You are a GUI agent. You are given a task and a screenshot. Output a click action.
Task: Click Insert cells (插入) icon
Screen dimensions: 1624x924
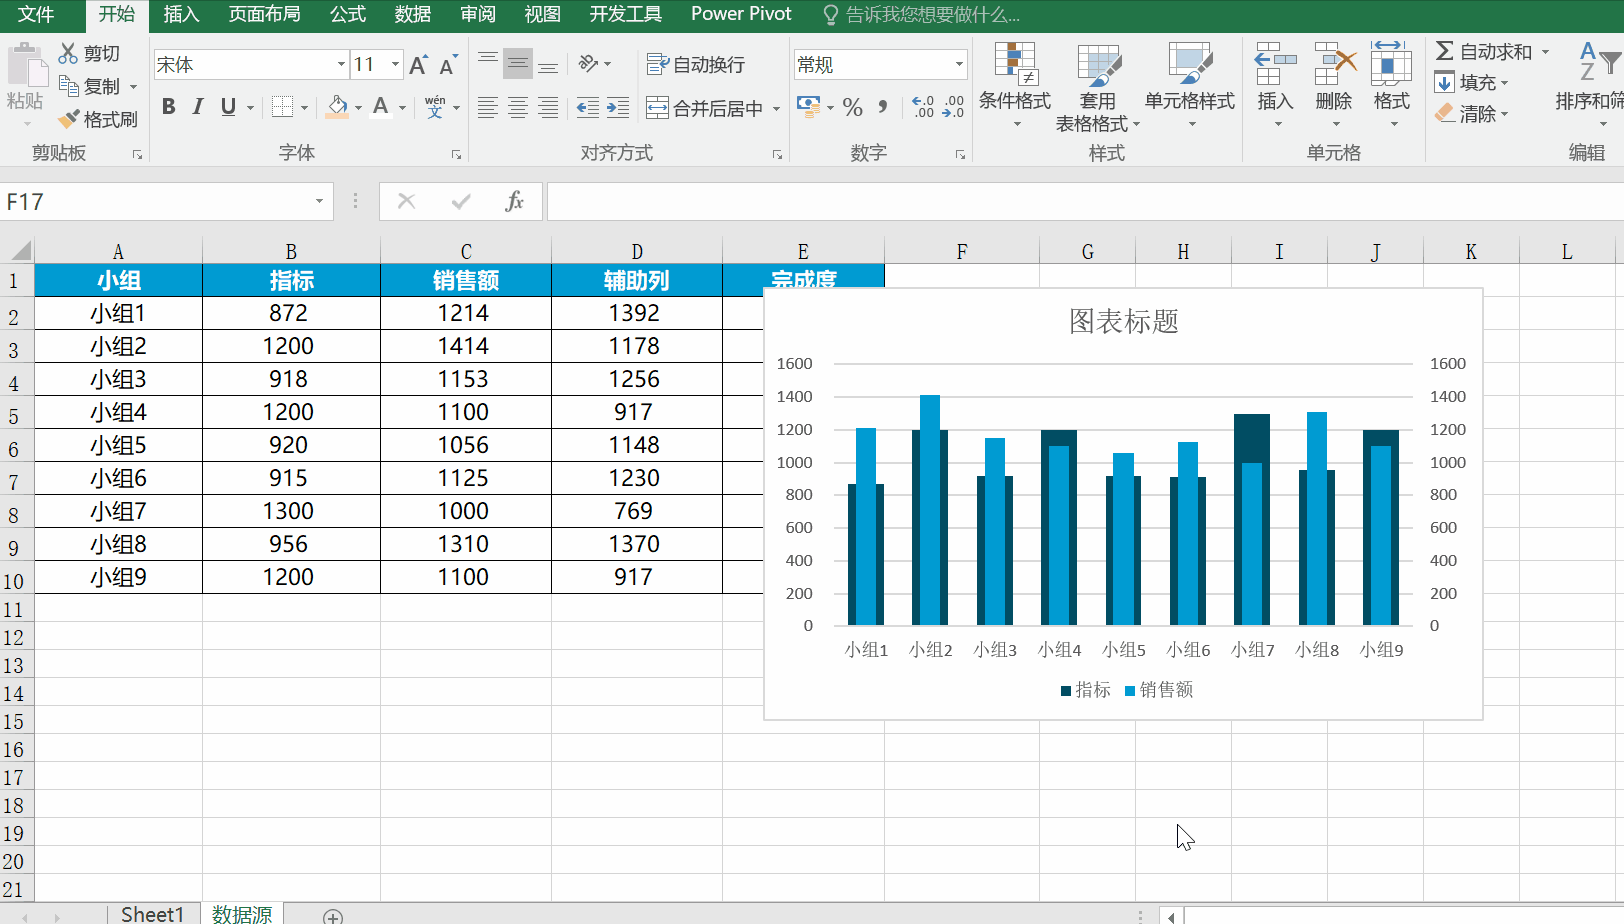coord(1276,64)
